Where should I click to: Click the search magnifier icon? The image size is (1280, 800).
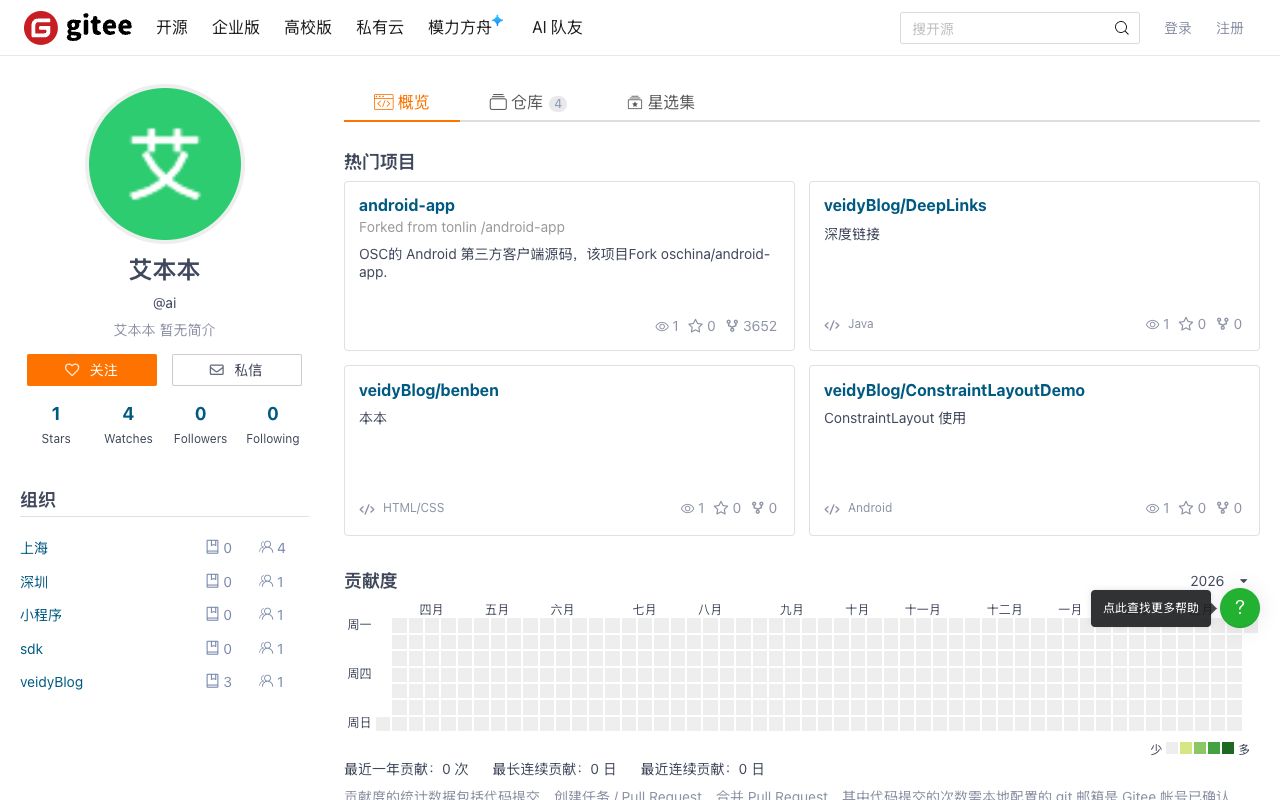(x=1122, y=28)
